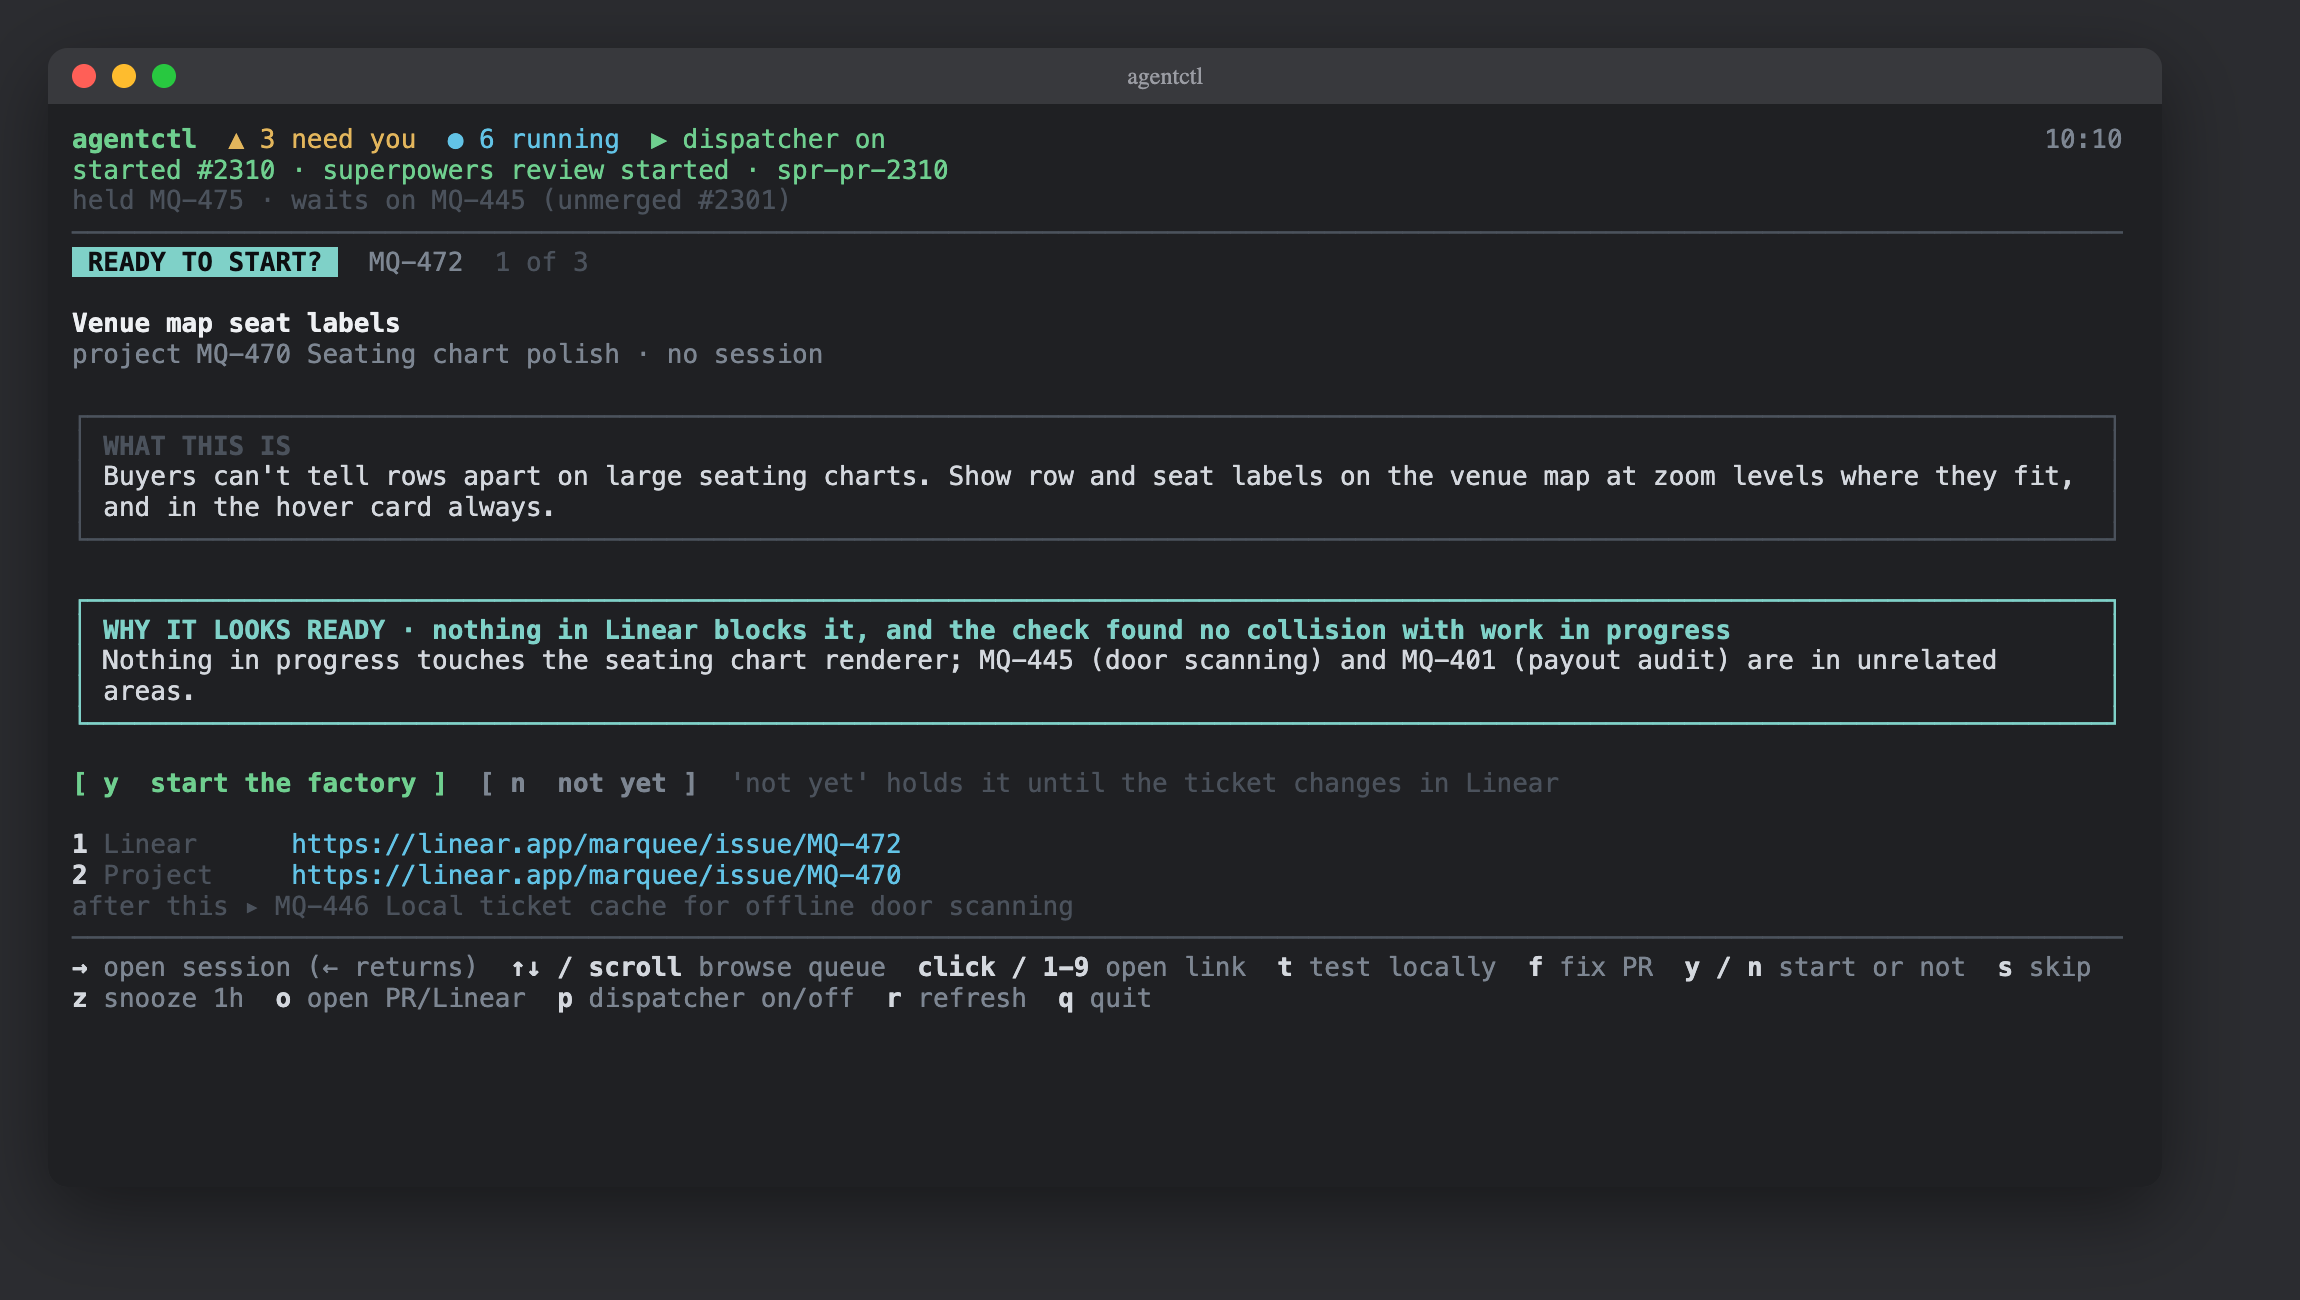Click the 'started #2310' log line

[x=510, y=170]
